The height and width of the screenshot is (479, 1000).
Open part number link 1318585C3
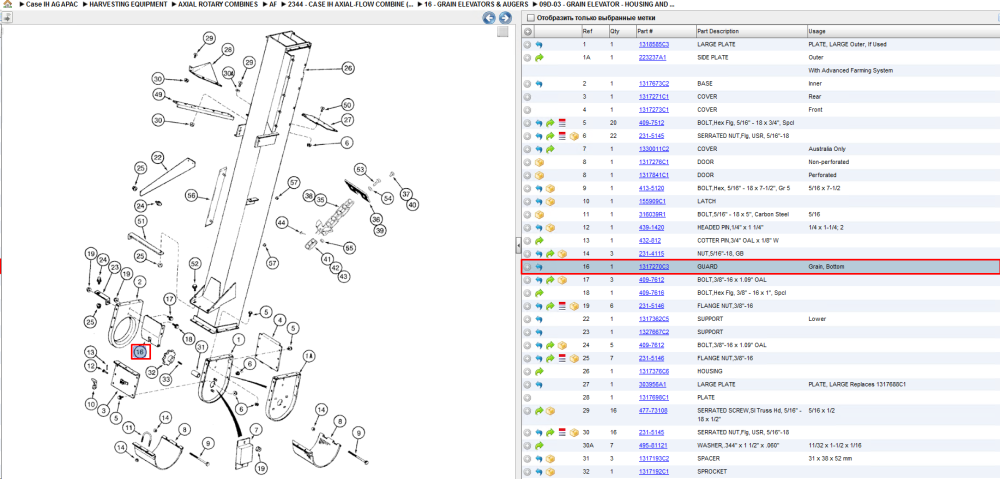pyautogui.click(x=654, y=45)
